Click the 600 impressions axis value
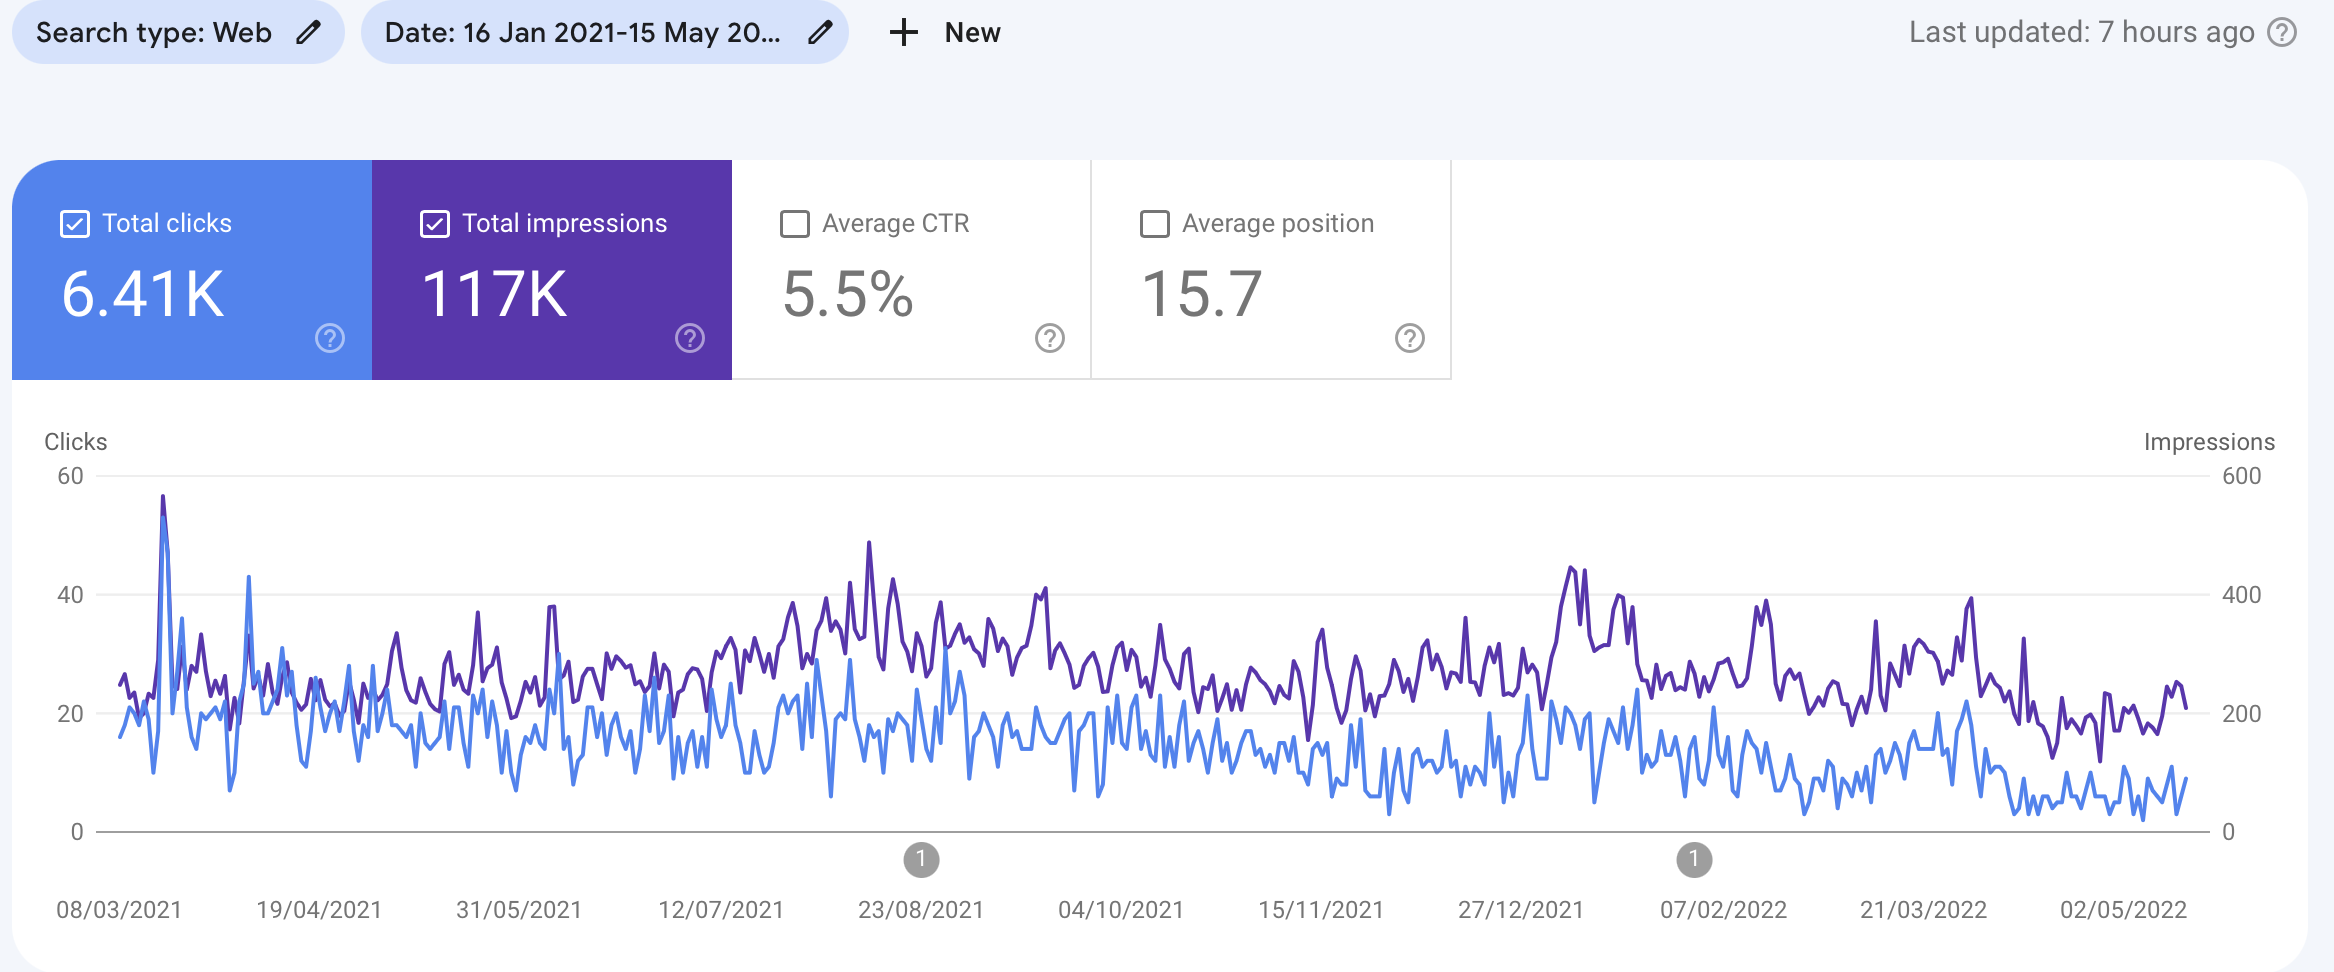This screenshot has height=972, width=2334. (2241, 476)
